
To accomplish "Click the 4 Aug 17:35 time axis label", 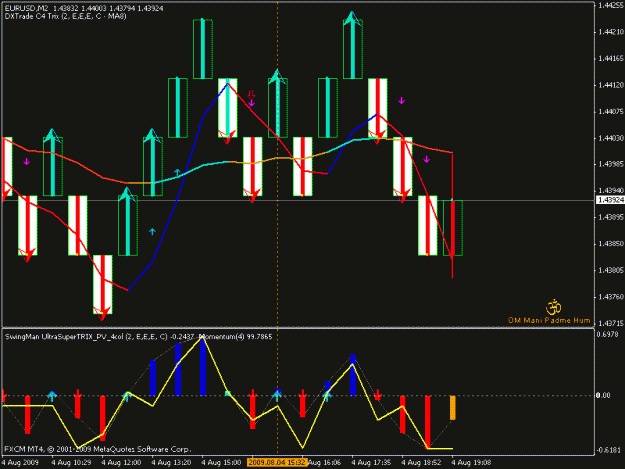I will click(x=371, y=463).
